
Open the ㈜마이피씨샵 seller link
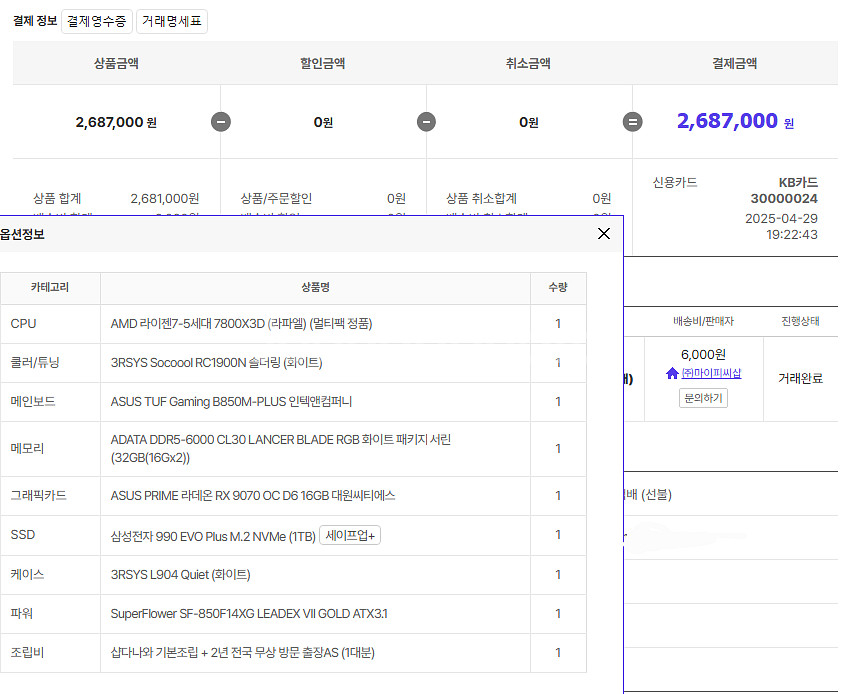tap(711, 373)
